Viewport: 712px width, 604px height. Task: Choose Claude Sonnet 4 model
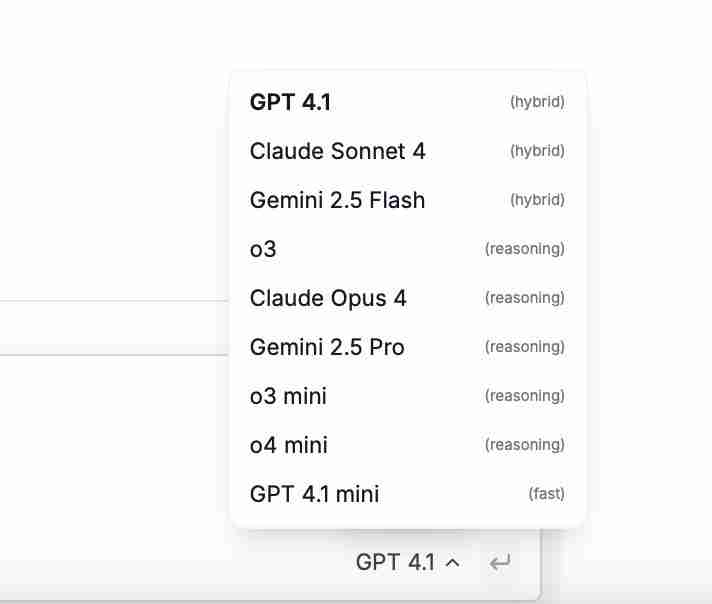click(337, 151)
